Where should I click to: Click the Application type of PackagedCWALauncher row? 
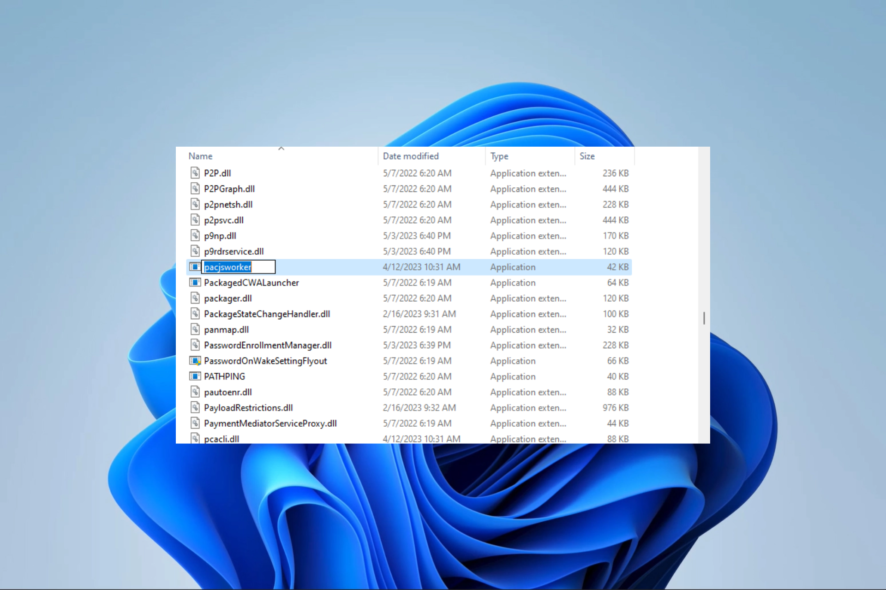click(x=513, y=283)
